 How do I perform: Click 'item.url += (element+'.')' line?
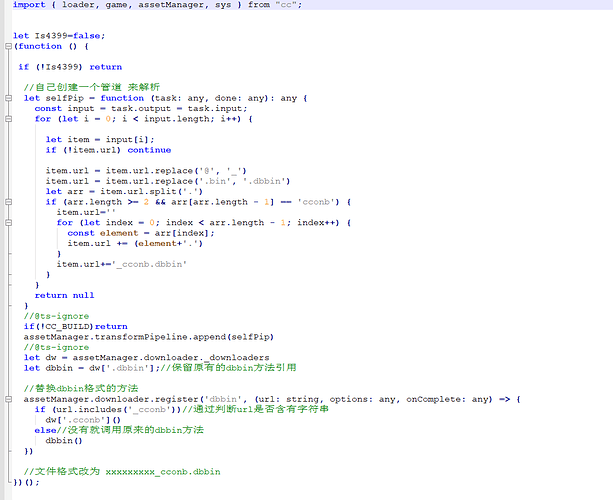tap(135, 244)
